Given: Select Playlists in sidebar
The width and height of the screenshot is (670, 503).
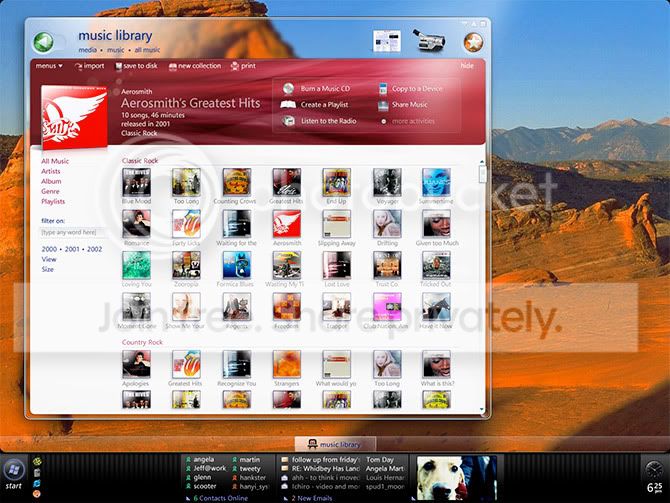Looking at the screenshot, I should pos(53,201).
